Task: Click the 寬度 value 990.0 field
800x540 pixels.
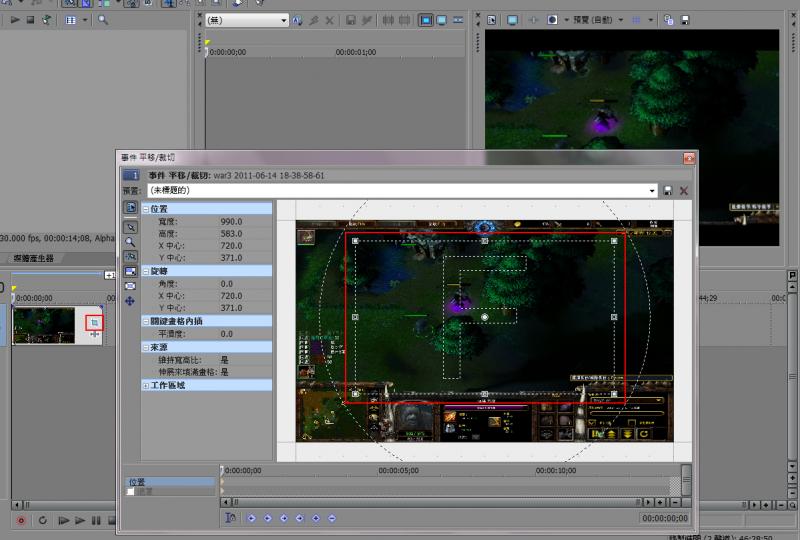Action: click(232, 221)
